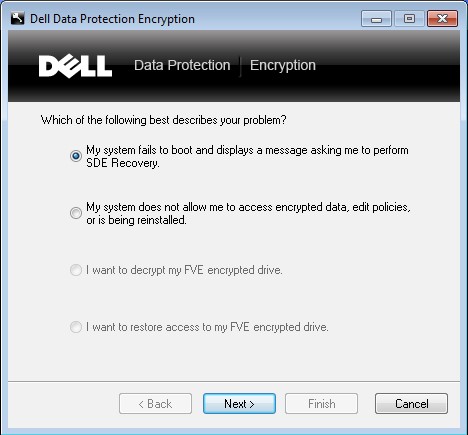Choose the restore access to FVE drive radio button
The width and height of the screenshot is (468, 435).
[76, 327]
